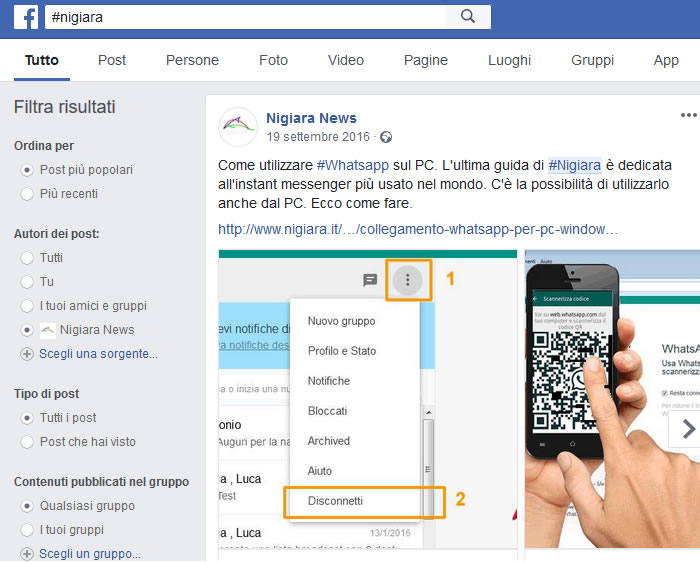Click the plus icon beside Scegli una sorgente
The image size is (700, 562).
pyautogui.click(x=26, y=354)
